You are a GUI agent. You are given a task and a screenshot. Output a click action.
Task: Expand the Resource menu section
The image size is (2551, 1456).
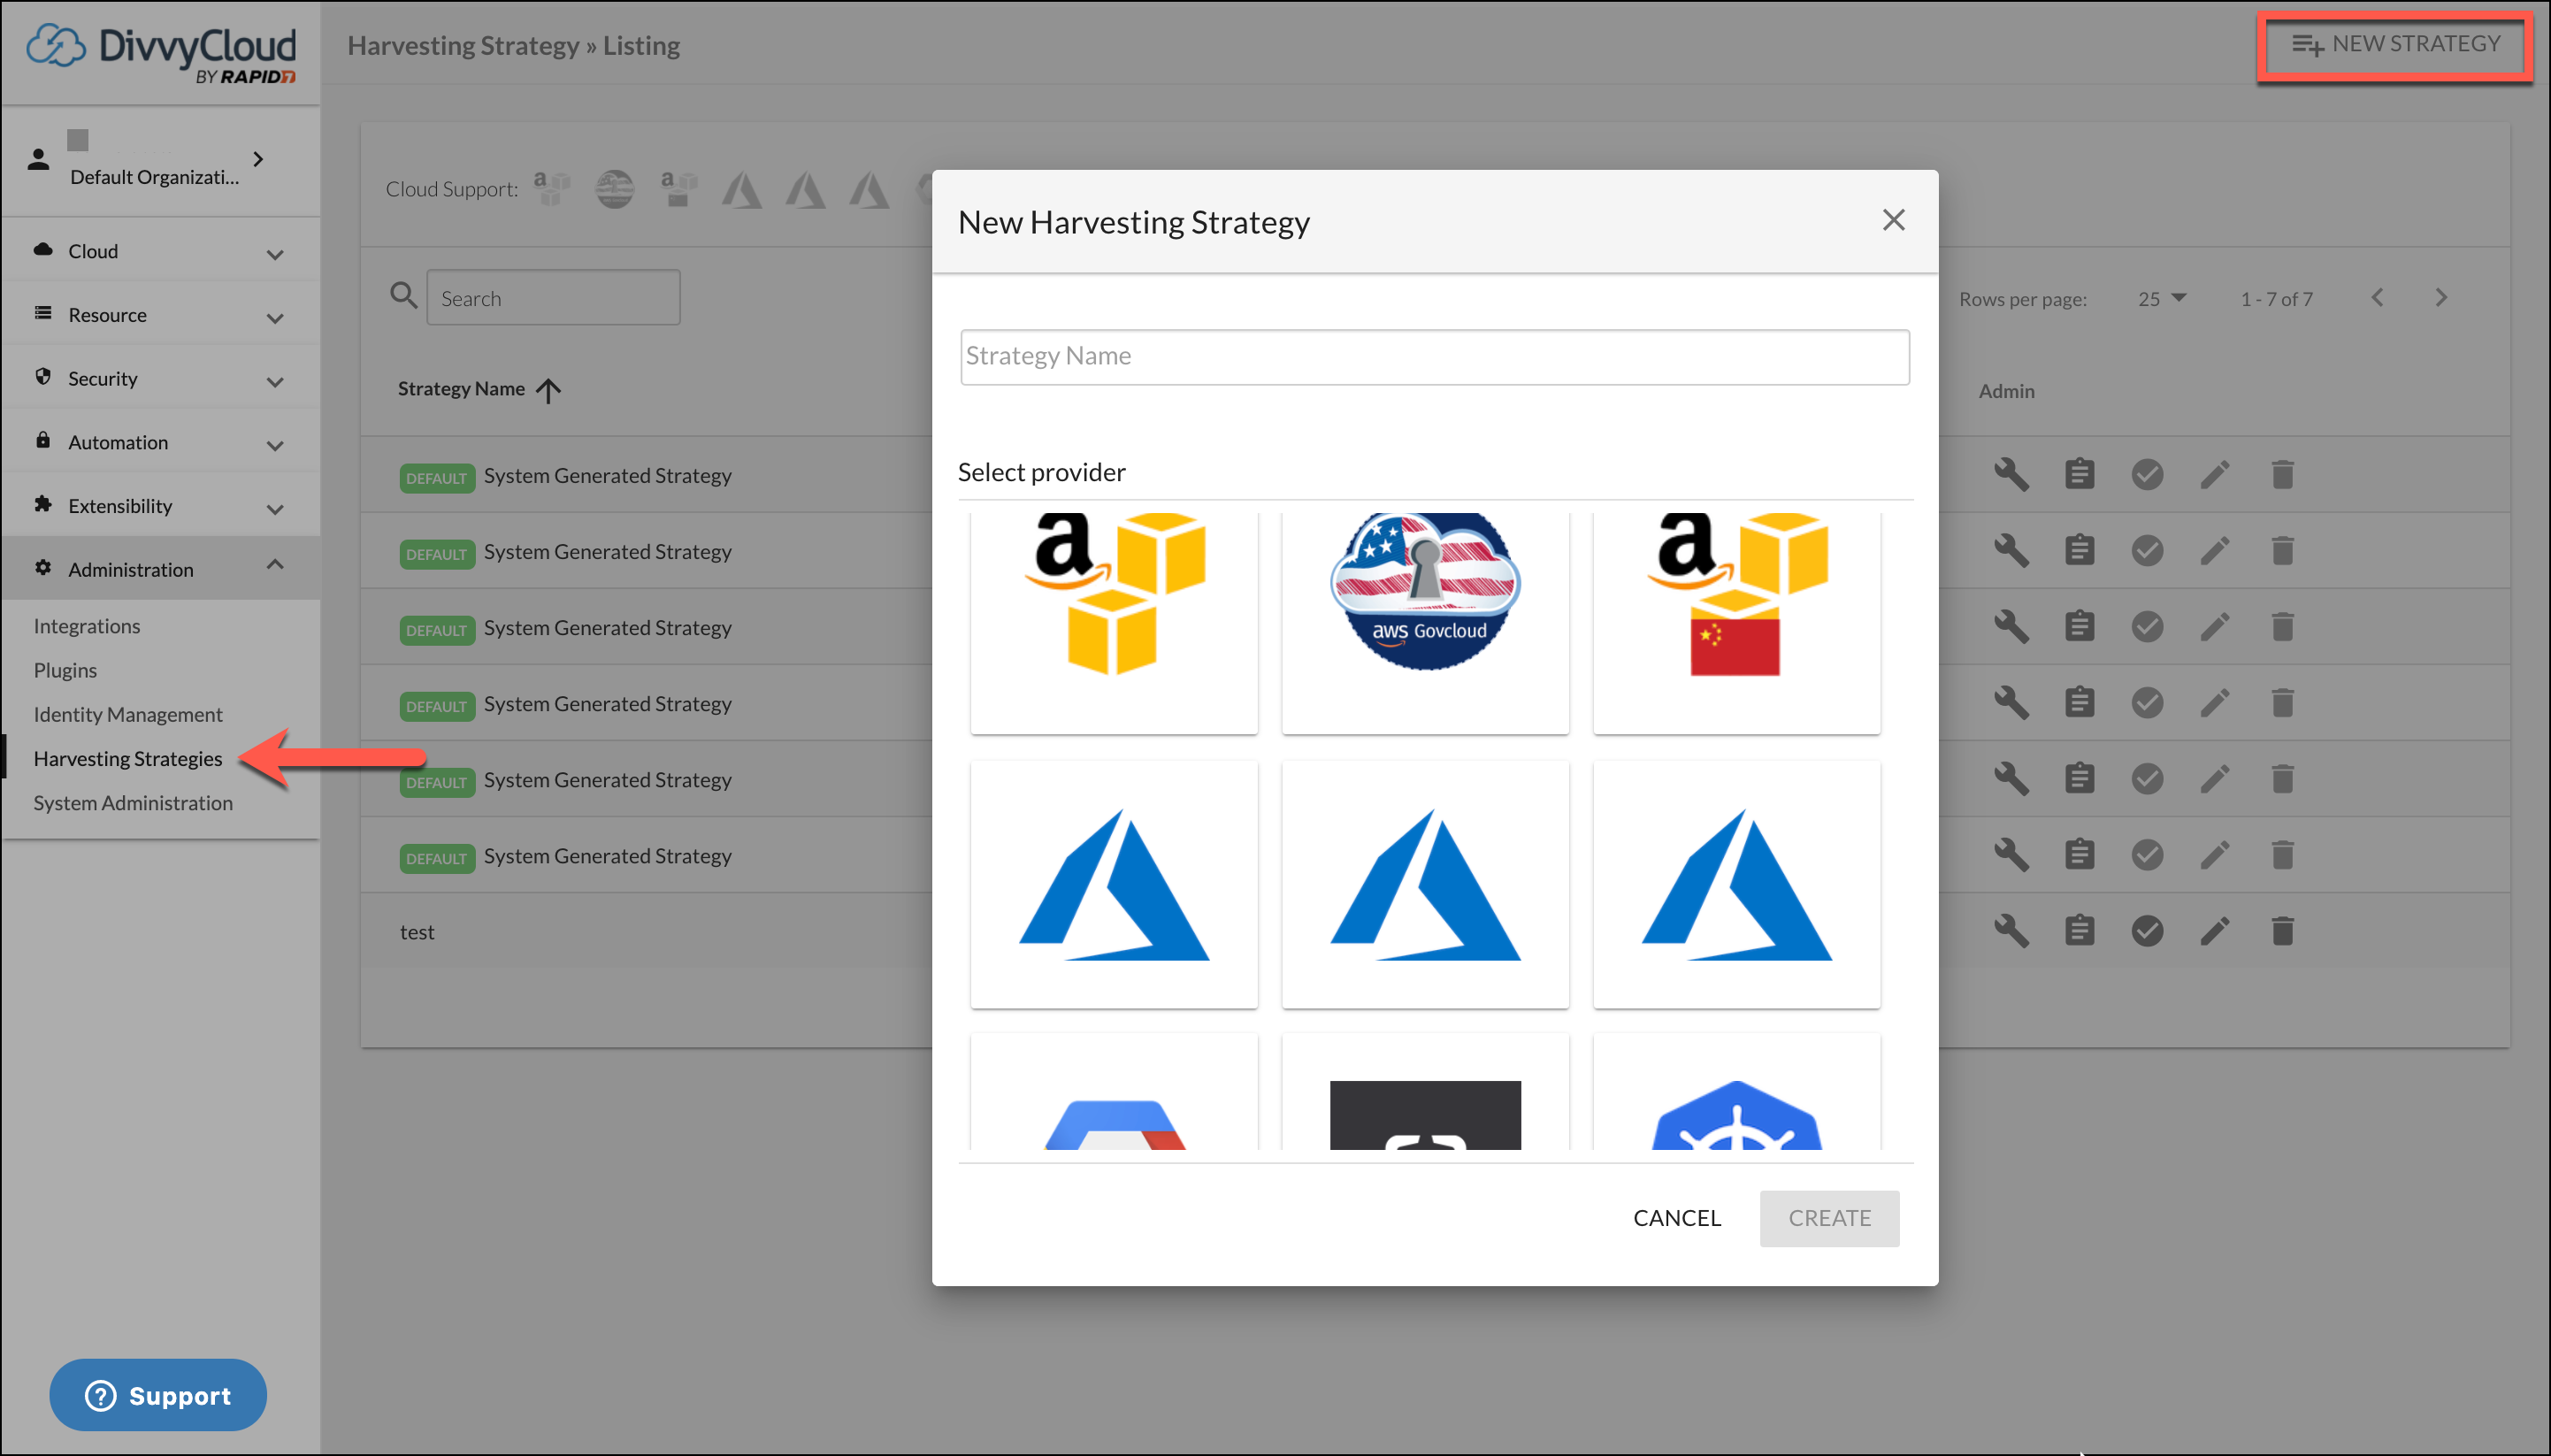click(x=161, y=315)
